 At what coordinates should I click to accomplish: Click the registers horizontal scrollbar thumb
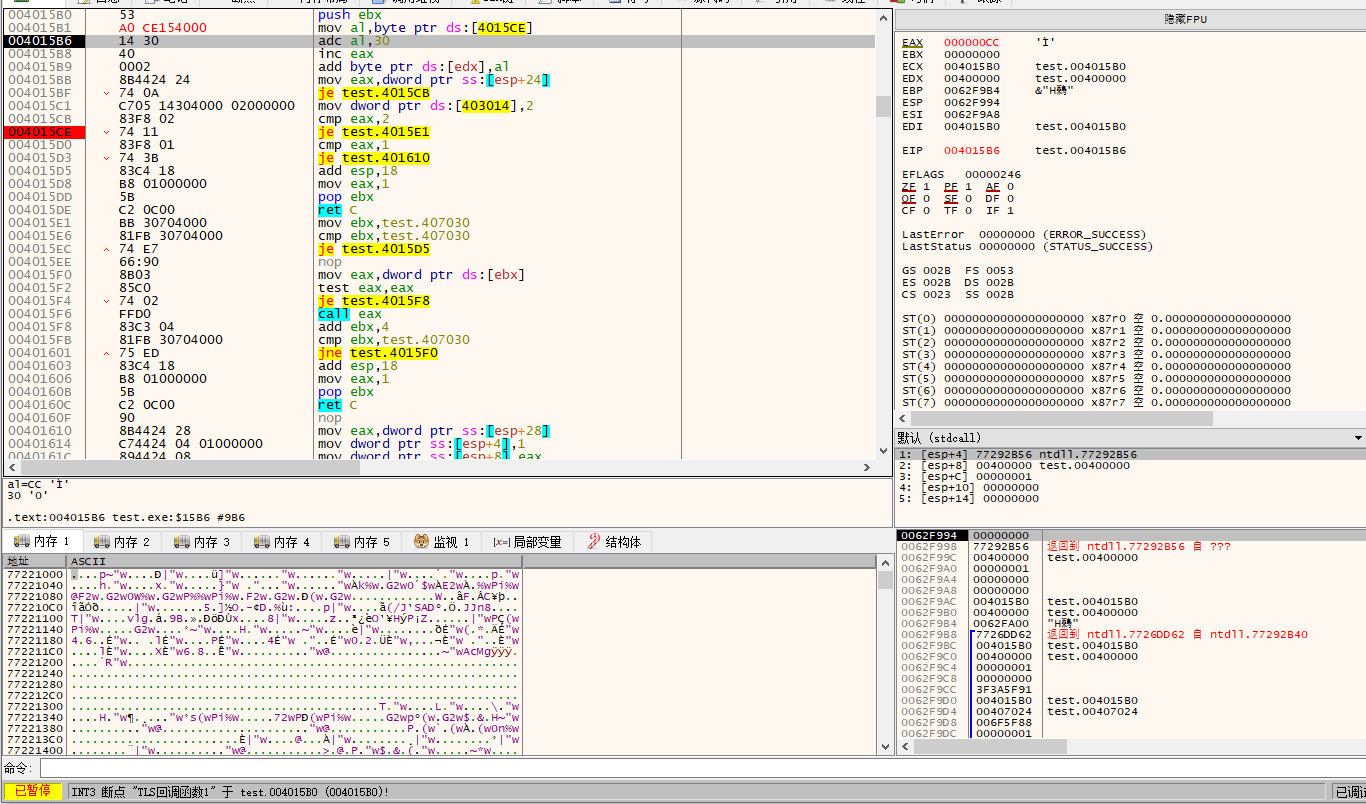coord(1061,419)
